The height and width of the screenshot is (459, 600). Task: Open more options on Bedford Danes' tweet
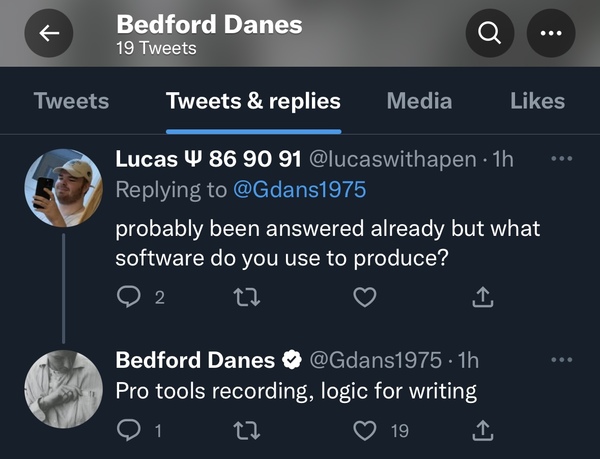point(561,360)
